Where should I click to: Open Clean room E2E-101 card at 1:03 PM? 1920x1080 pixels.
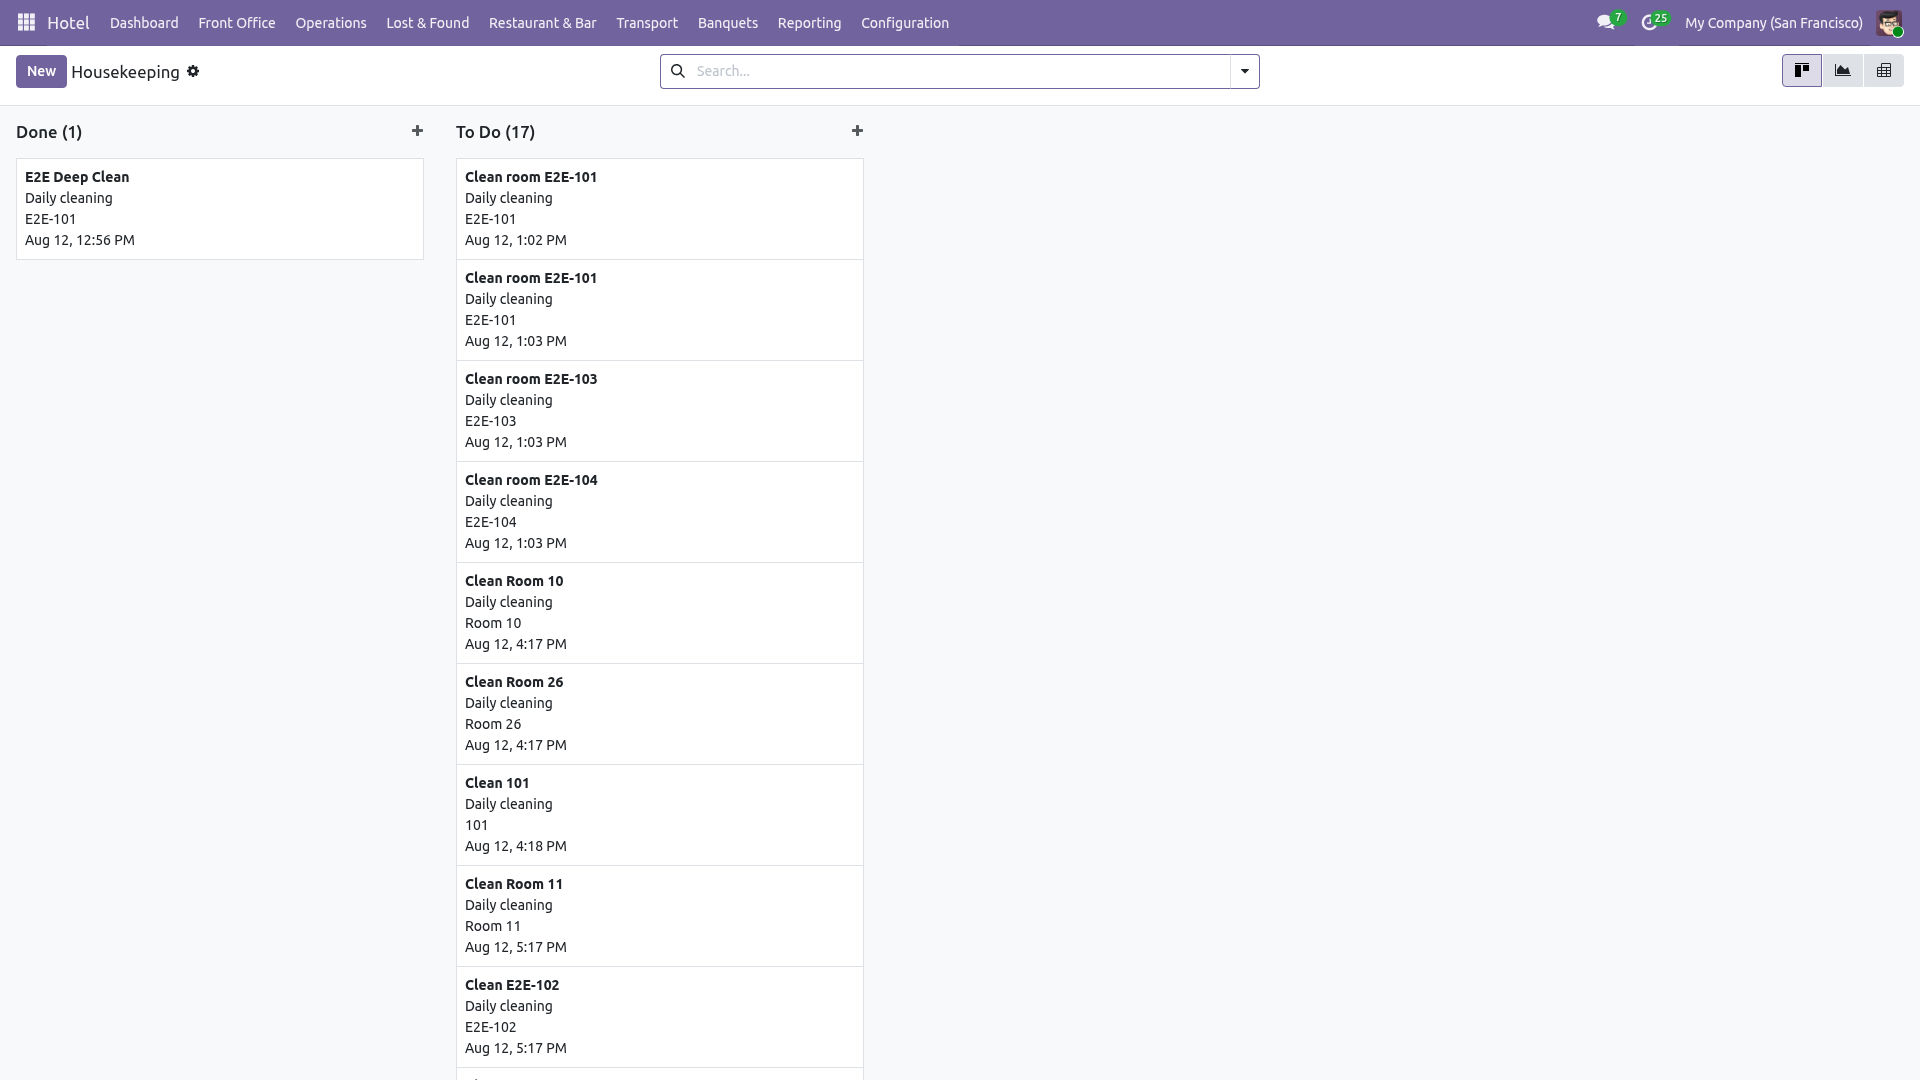click(x=660, y=310)
